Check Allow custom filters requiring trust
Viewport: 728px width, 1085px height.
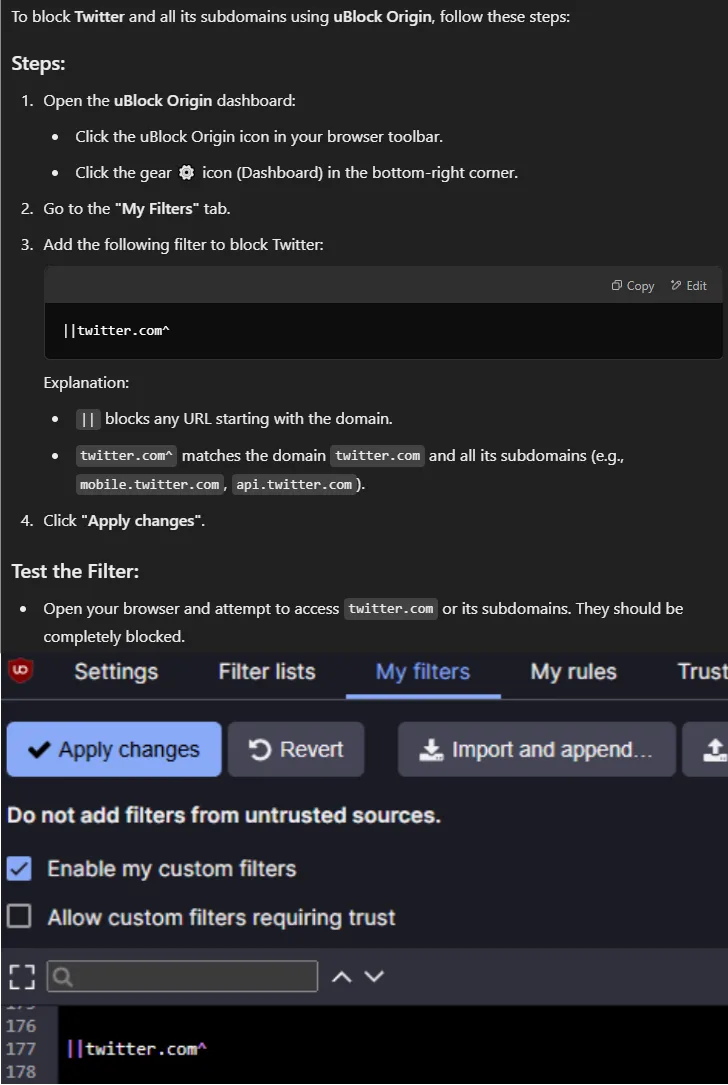[19, 916]
